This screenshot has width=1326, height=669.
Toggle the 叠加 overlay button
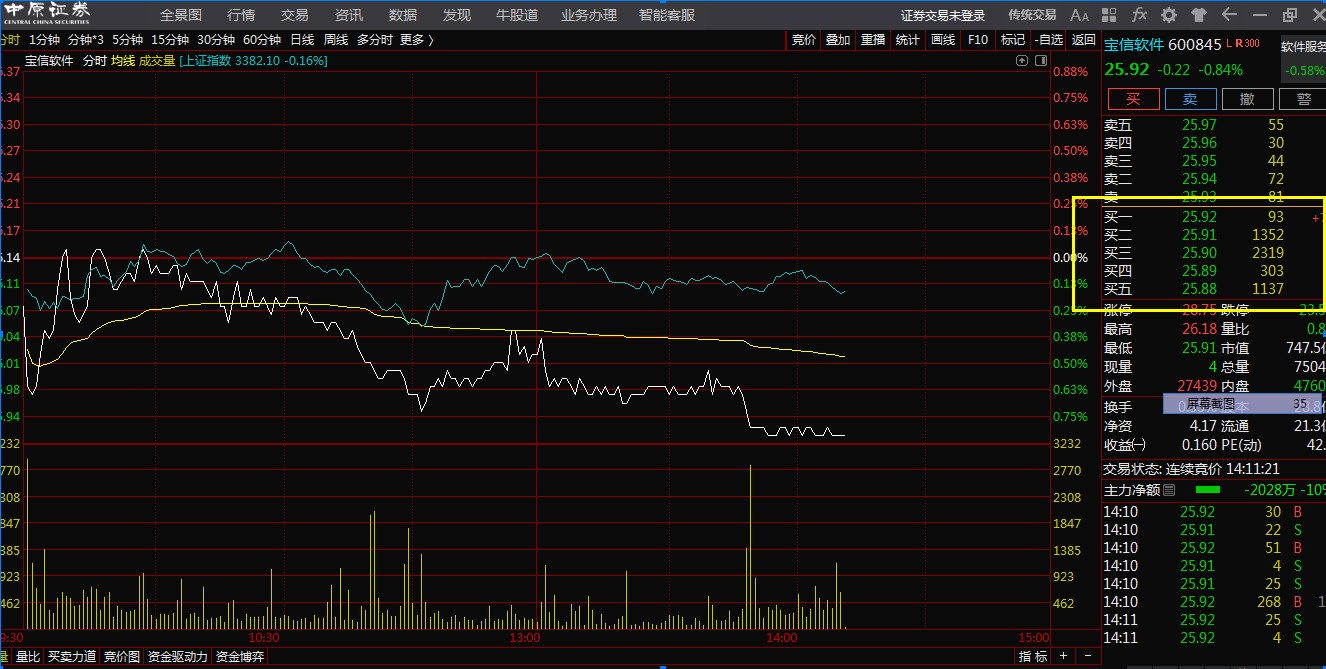[838, 40]
